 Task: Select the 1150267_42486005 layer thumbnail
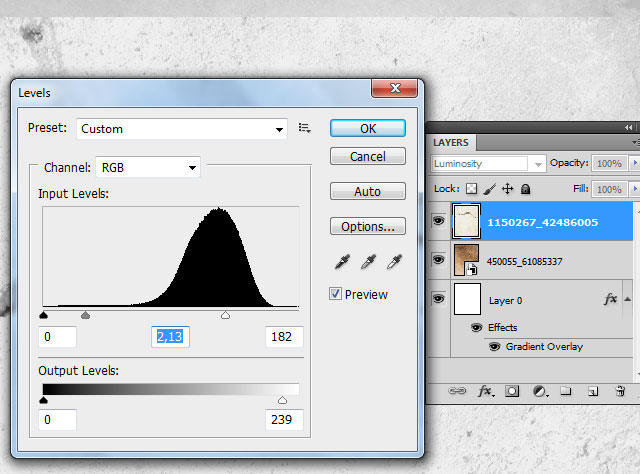click(x=467, y=221)
